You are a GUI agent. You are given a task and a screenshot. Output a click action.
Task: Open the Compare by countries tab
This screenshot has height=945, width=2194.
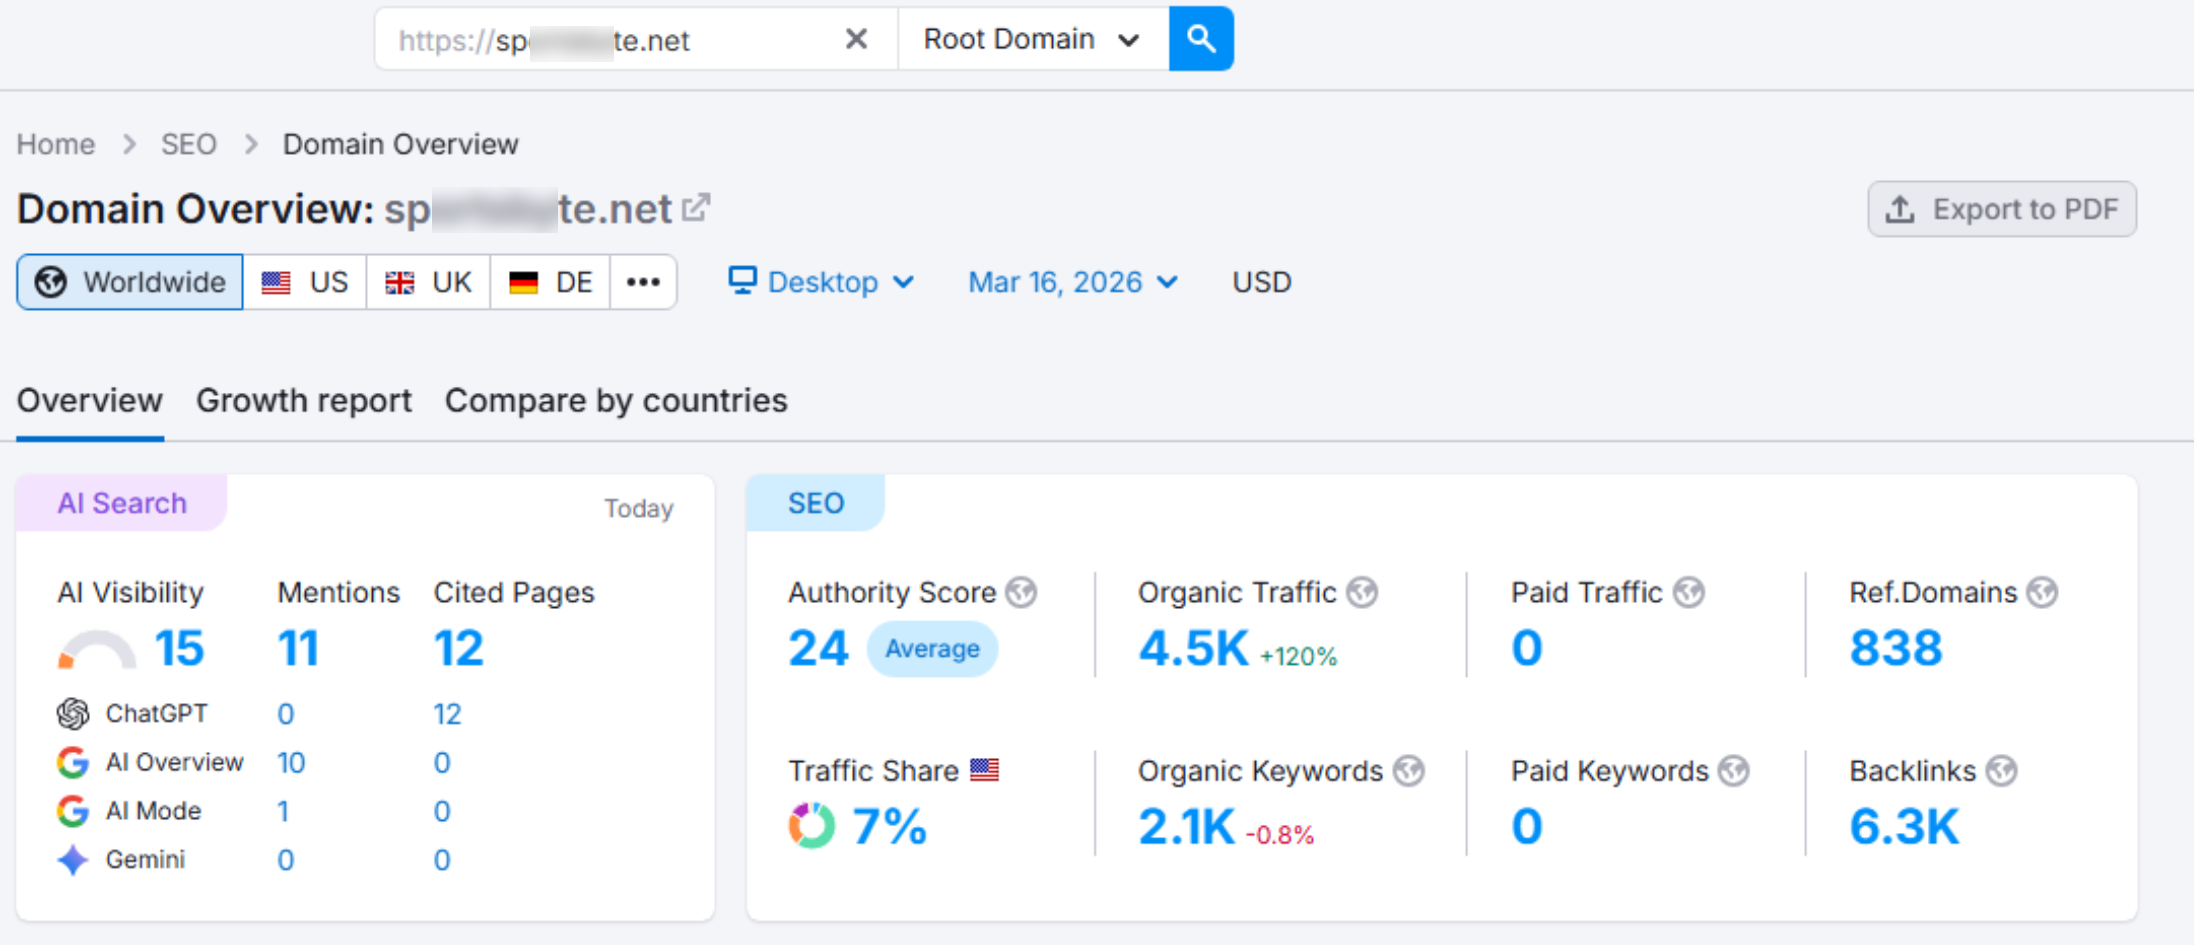coord(615,400)
